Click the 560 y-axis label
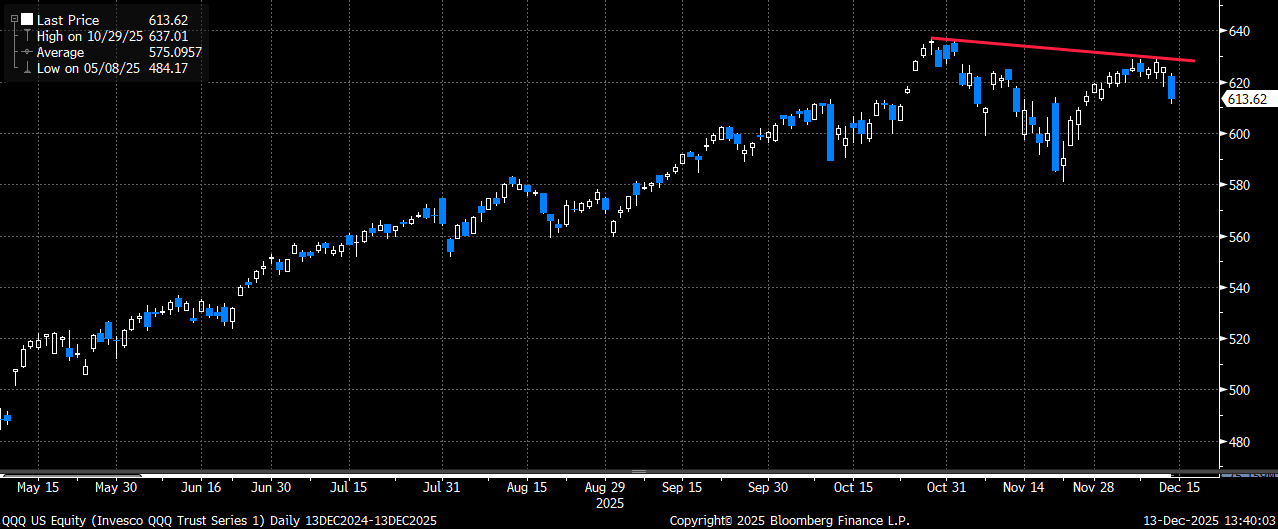The height and width of the screenshot is (529, 1278). click(1240, 237)
